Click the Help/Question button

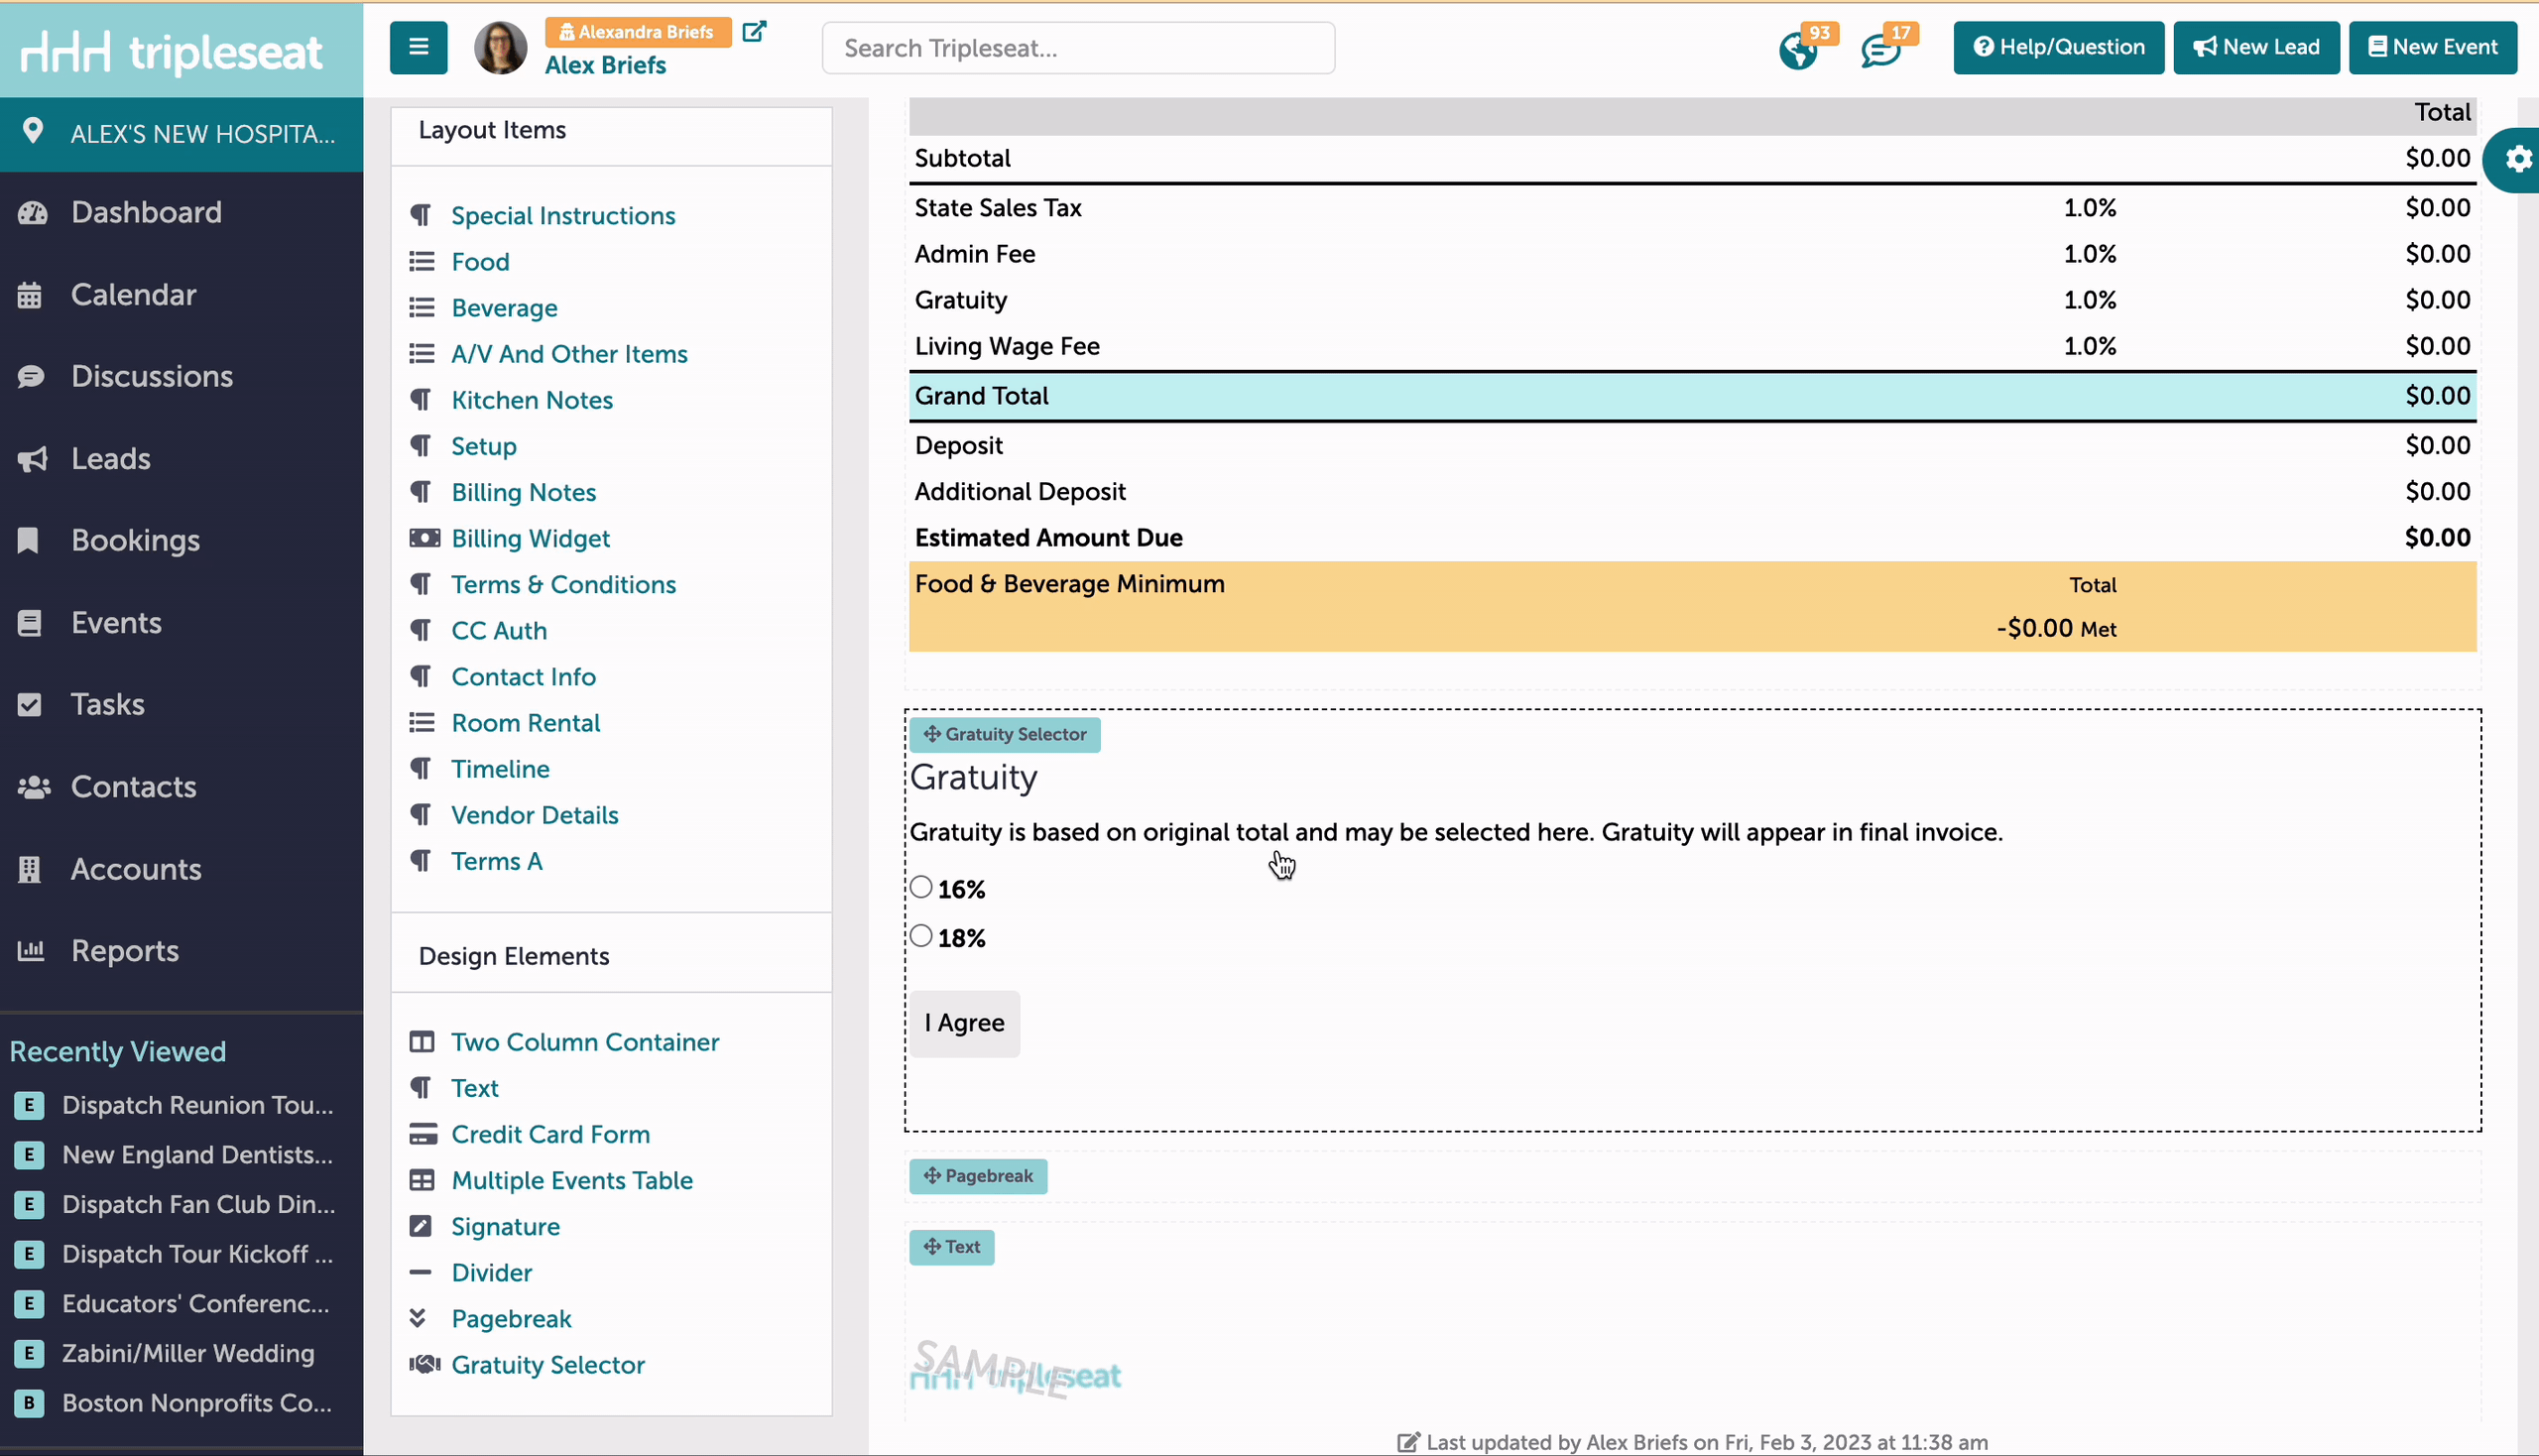2058,47
